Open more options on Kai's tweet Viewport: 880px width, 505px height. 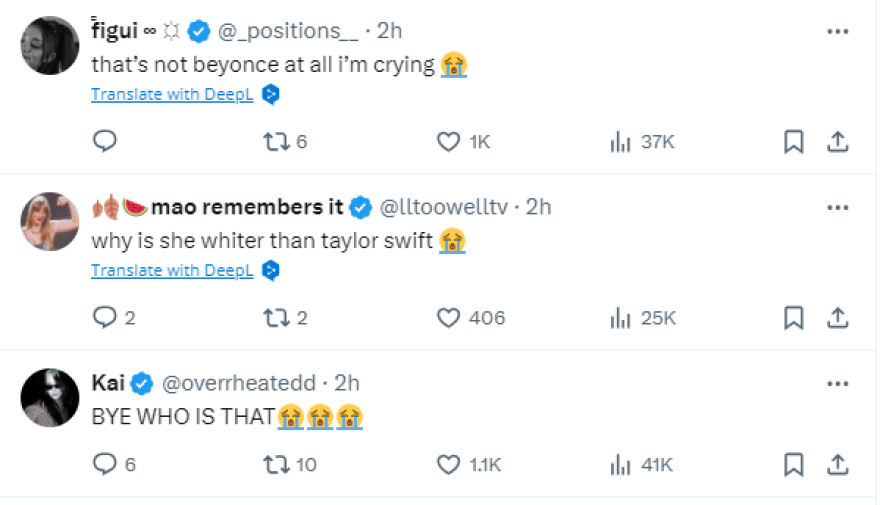838,383
